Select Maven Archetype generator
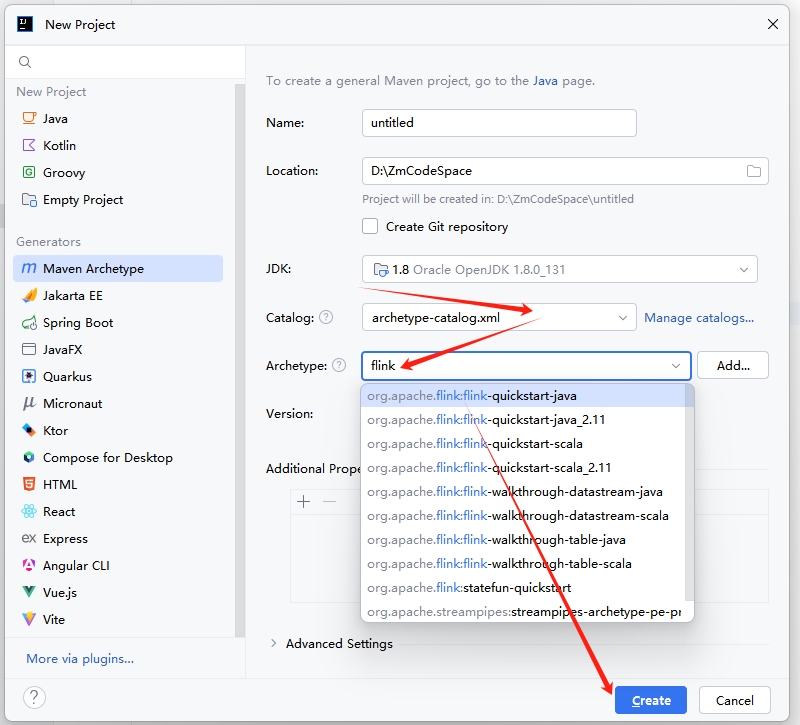800x725 pixels. [118, 268]
